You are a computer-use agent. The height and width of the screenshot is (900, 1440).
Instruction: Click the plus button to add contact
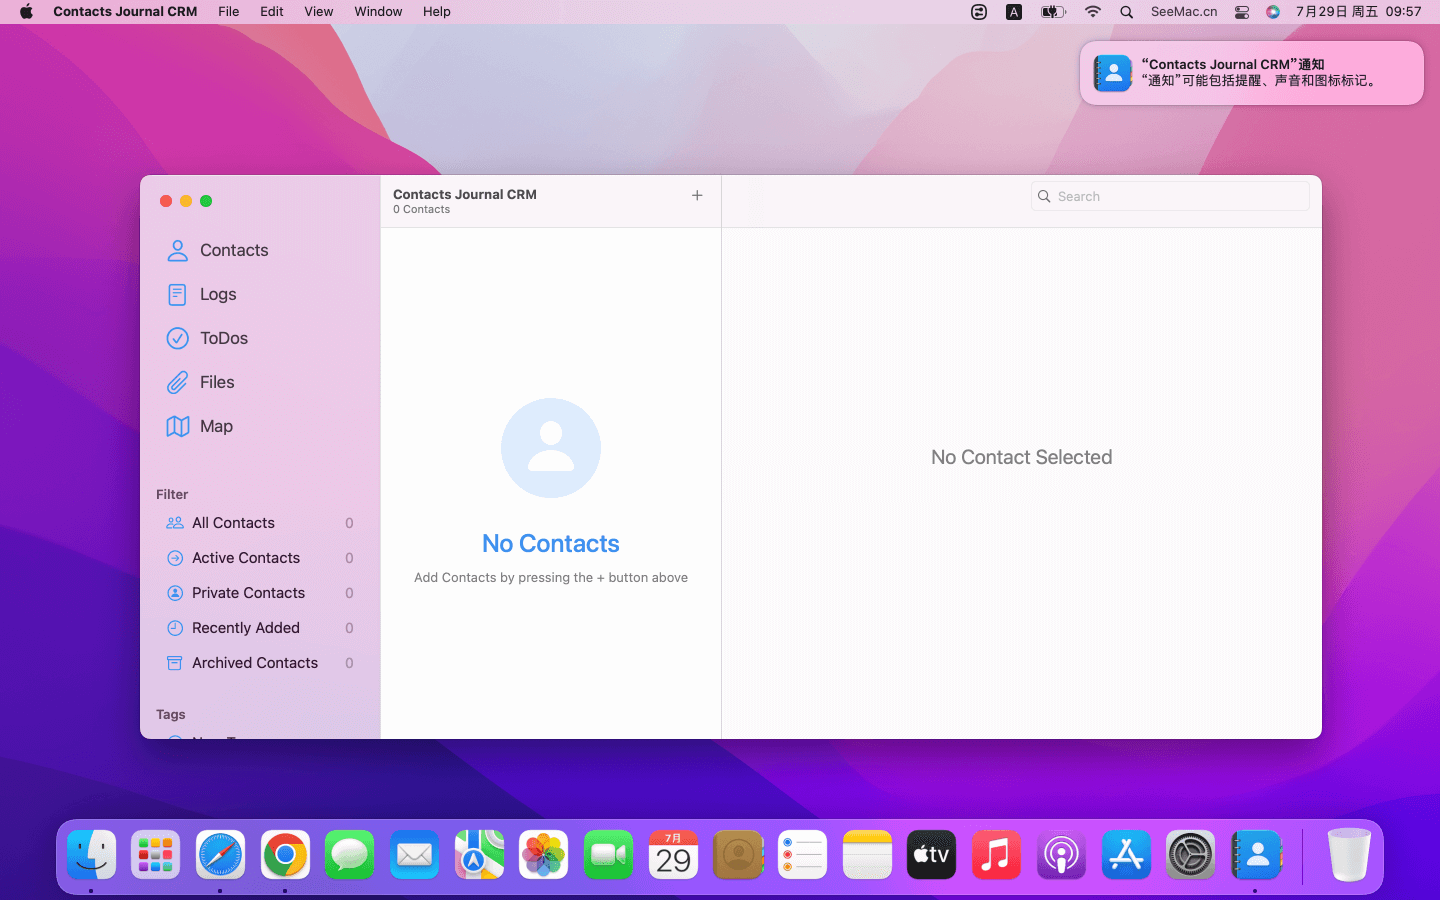point(697,196)
